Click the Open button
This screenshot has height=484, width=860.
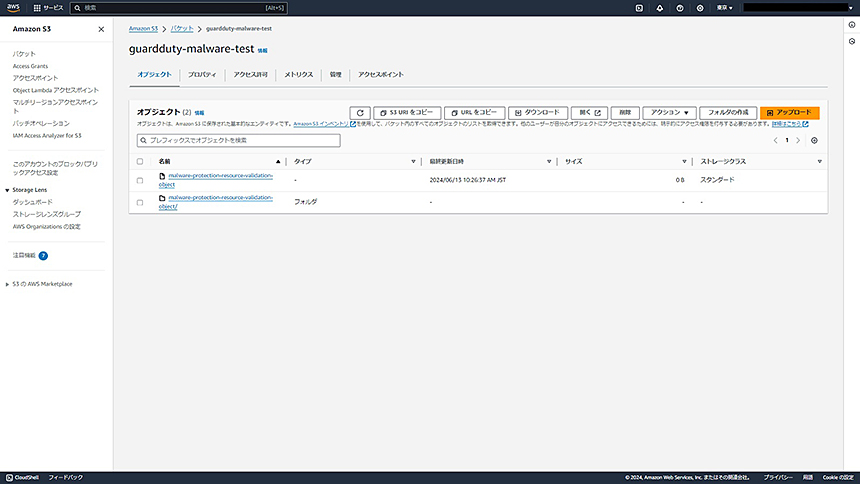(x=589, y=112)
